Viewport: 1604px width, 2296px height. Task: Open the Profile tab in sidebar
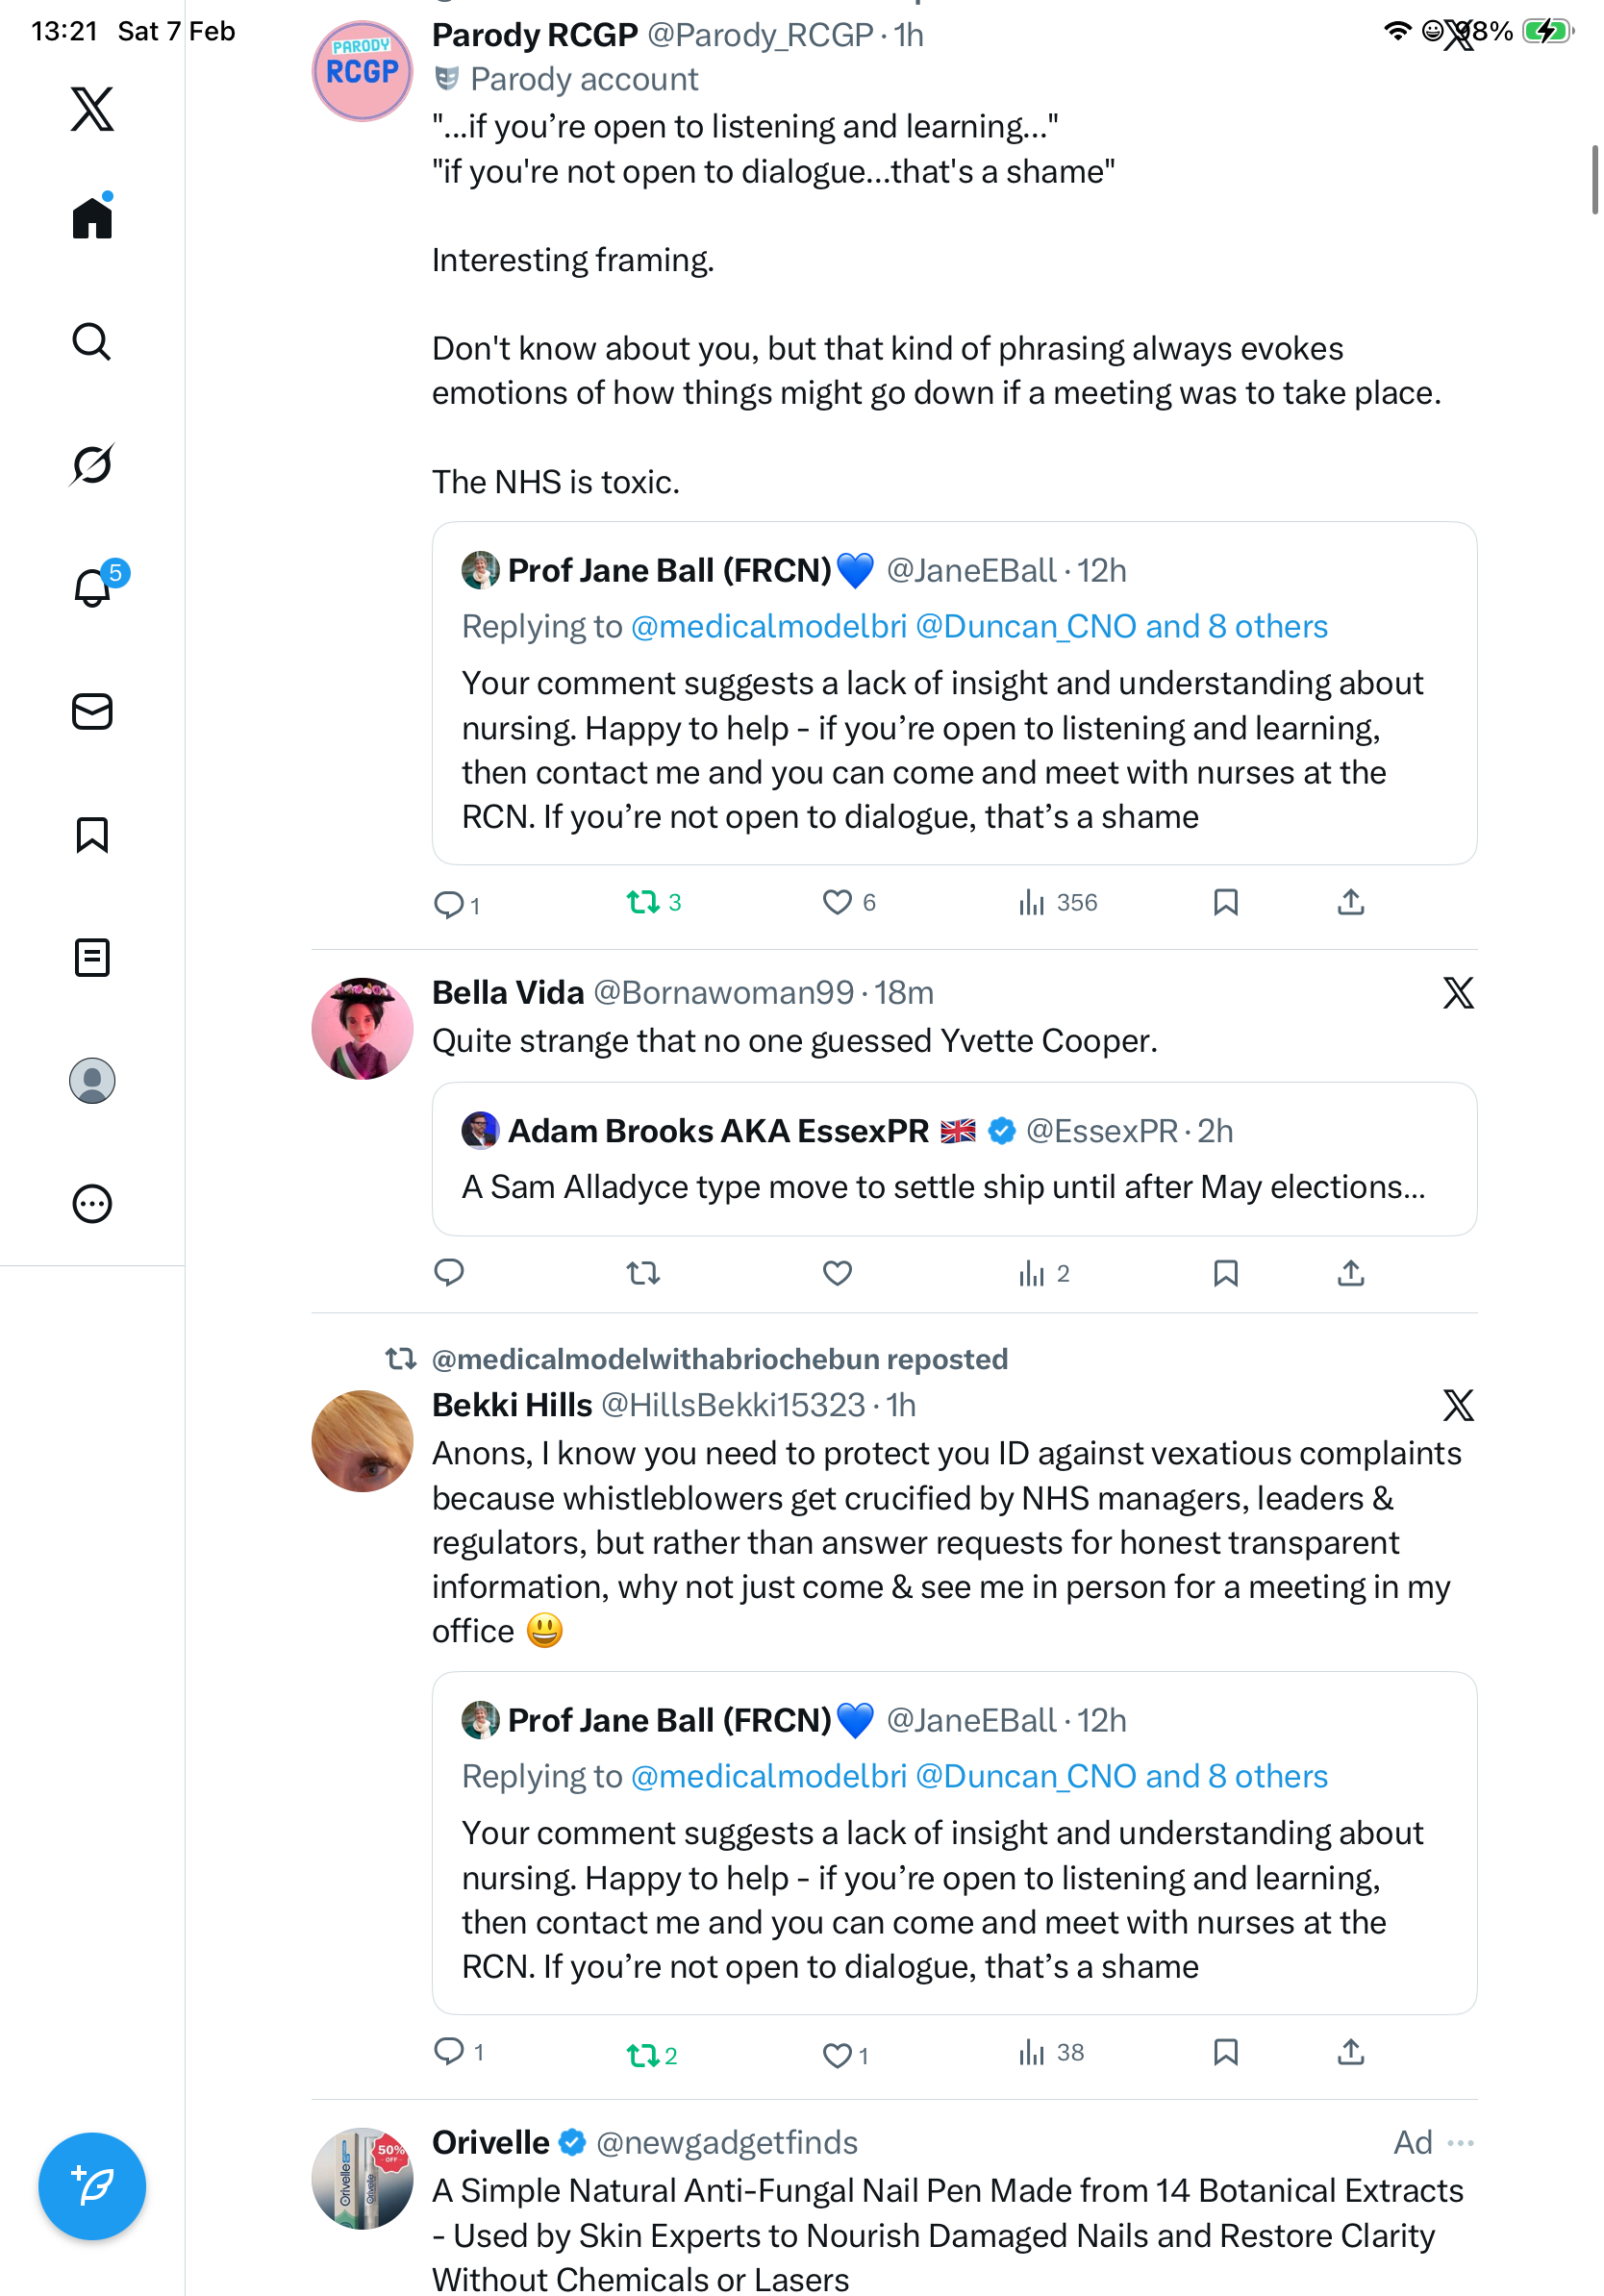tap(92, 1081)
